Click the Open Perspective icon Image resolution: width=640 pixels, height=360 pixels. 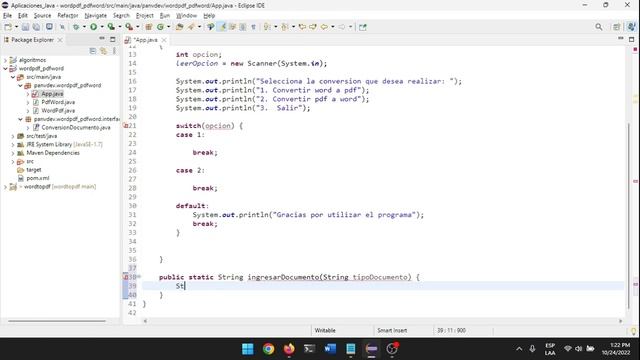point(617,27)
